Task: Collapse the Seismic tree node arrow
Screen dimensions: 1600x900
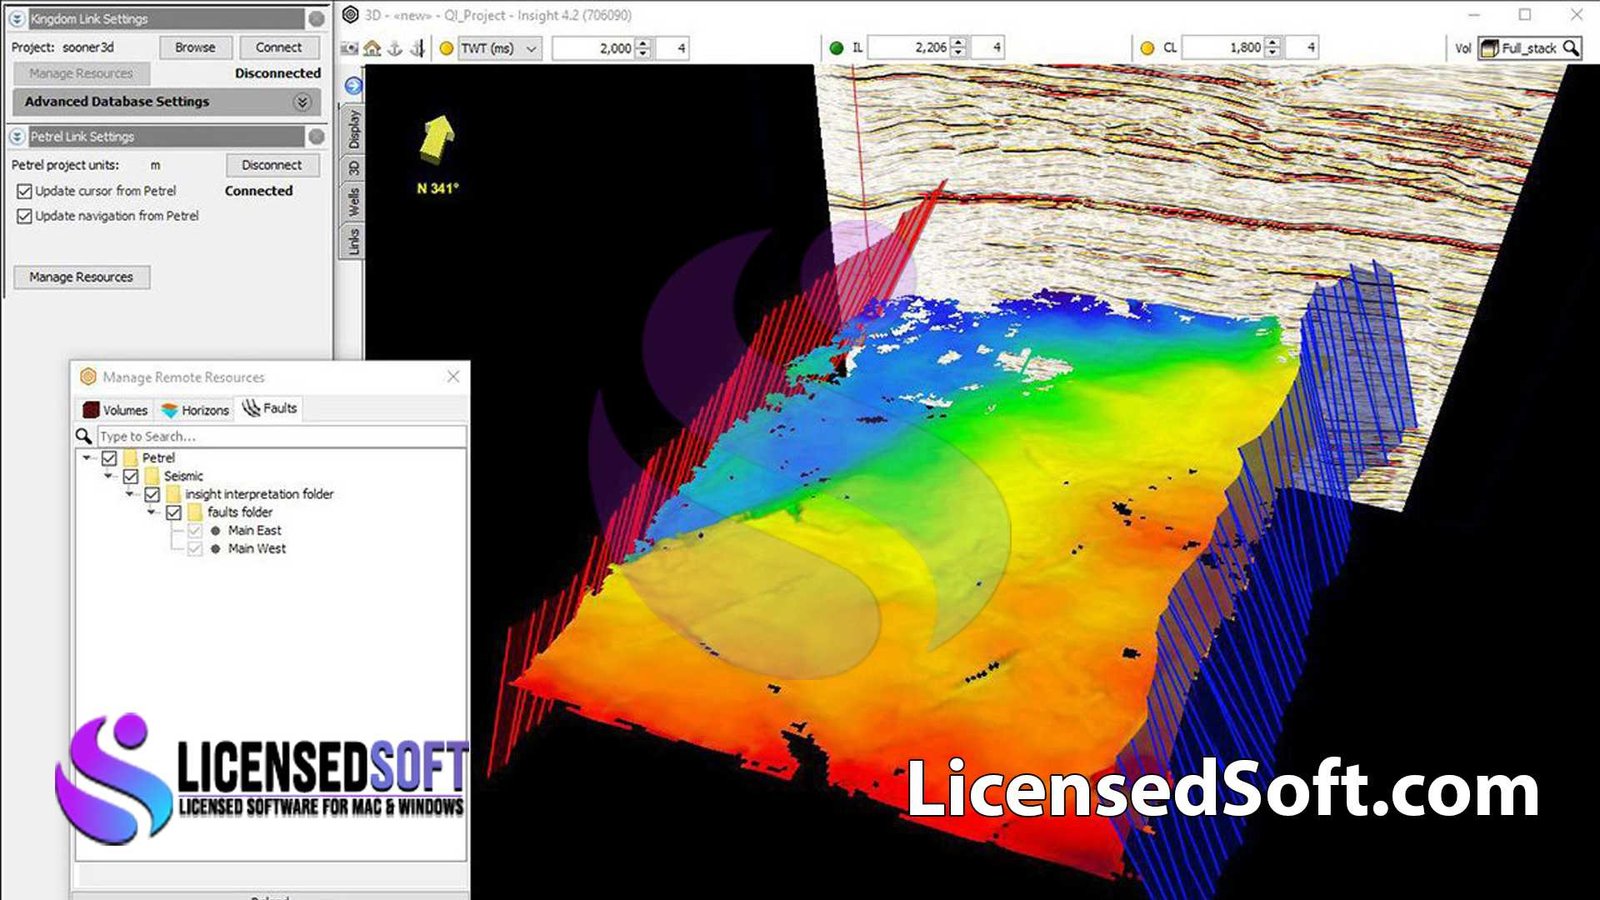Action: pyautogui.click(x=109, y=476)
